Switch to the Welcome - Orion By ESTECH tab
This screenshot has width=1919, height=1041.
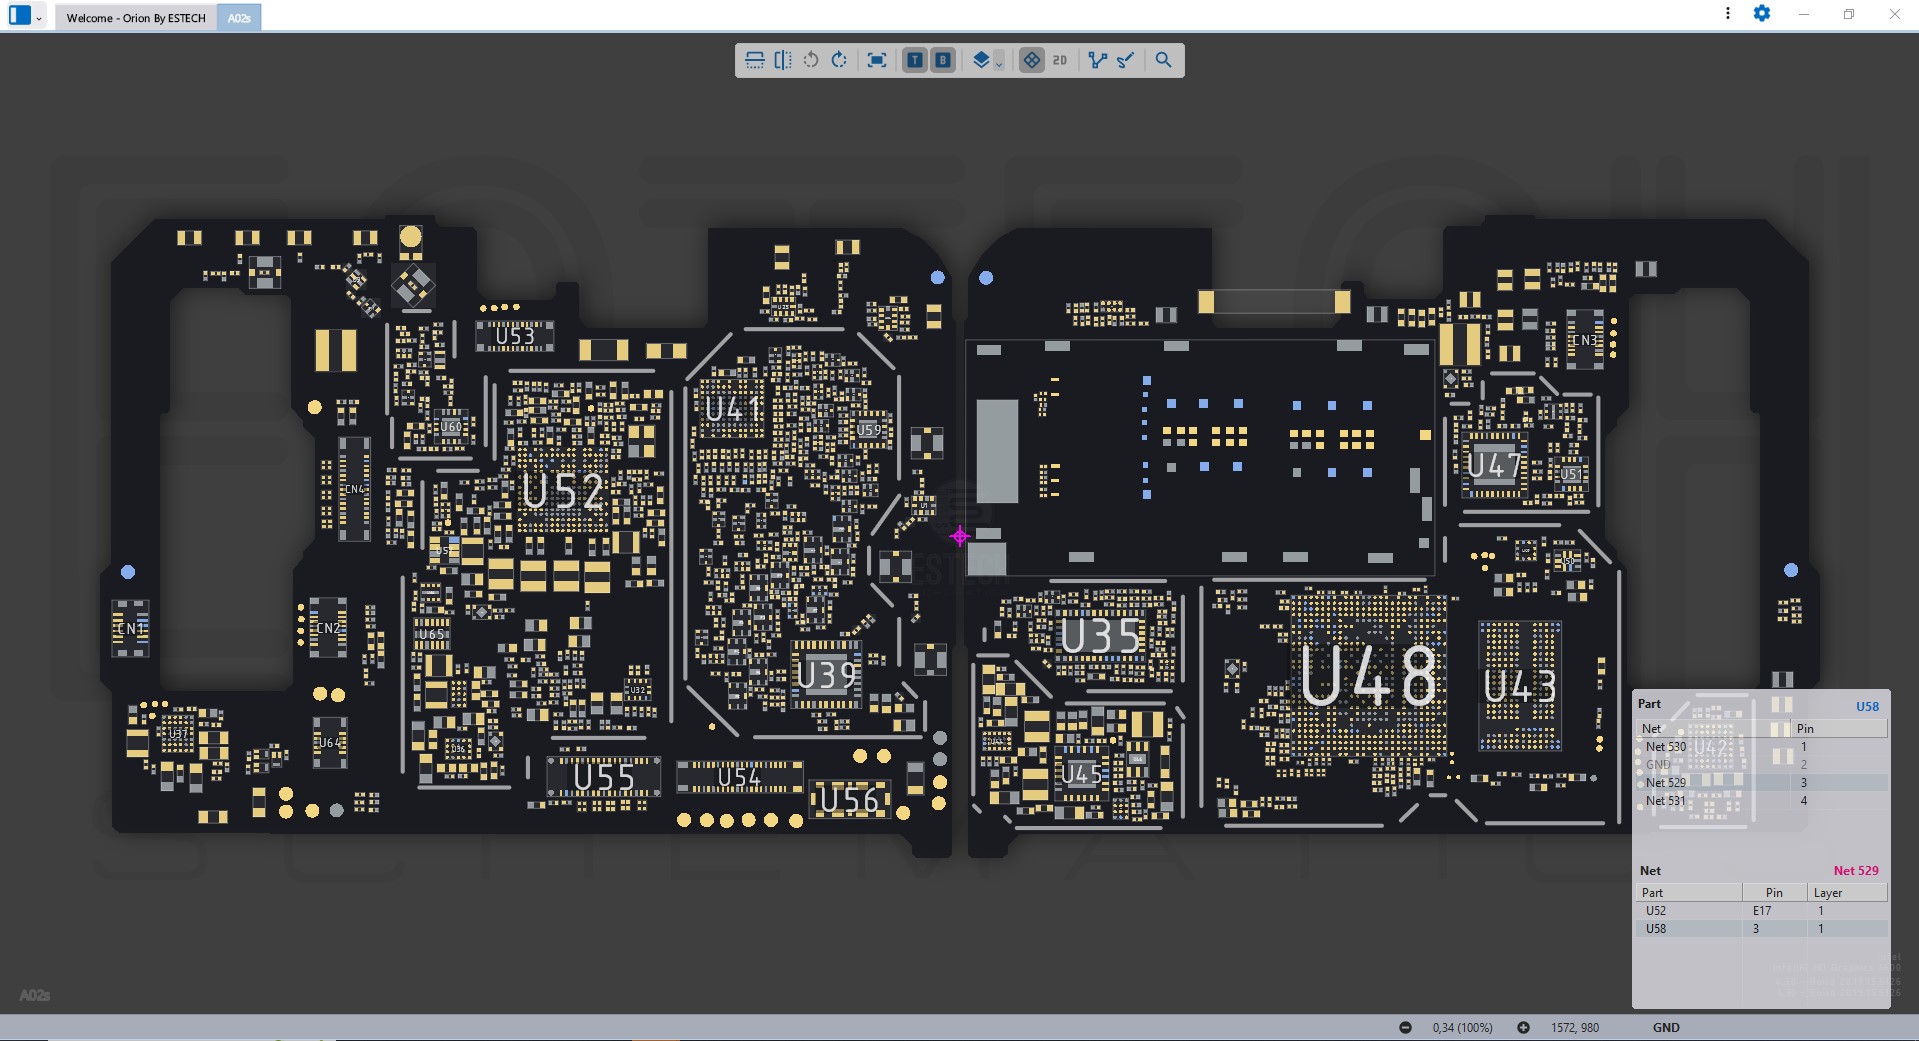click(x=136, y=18)
